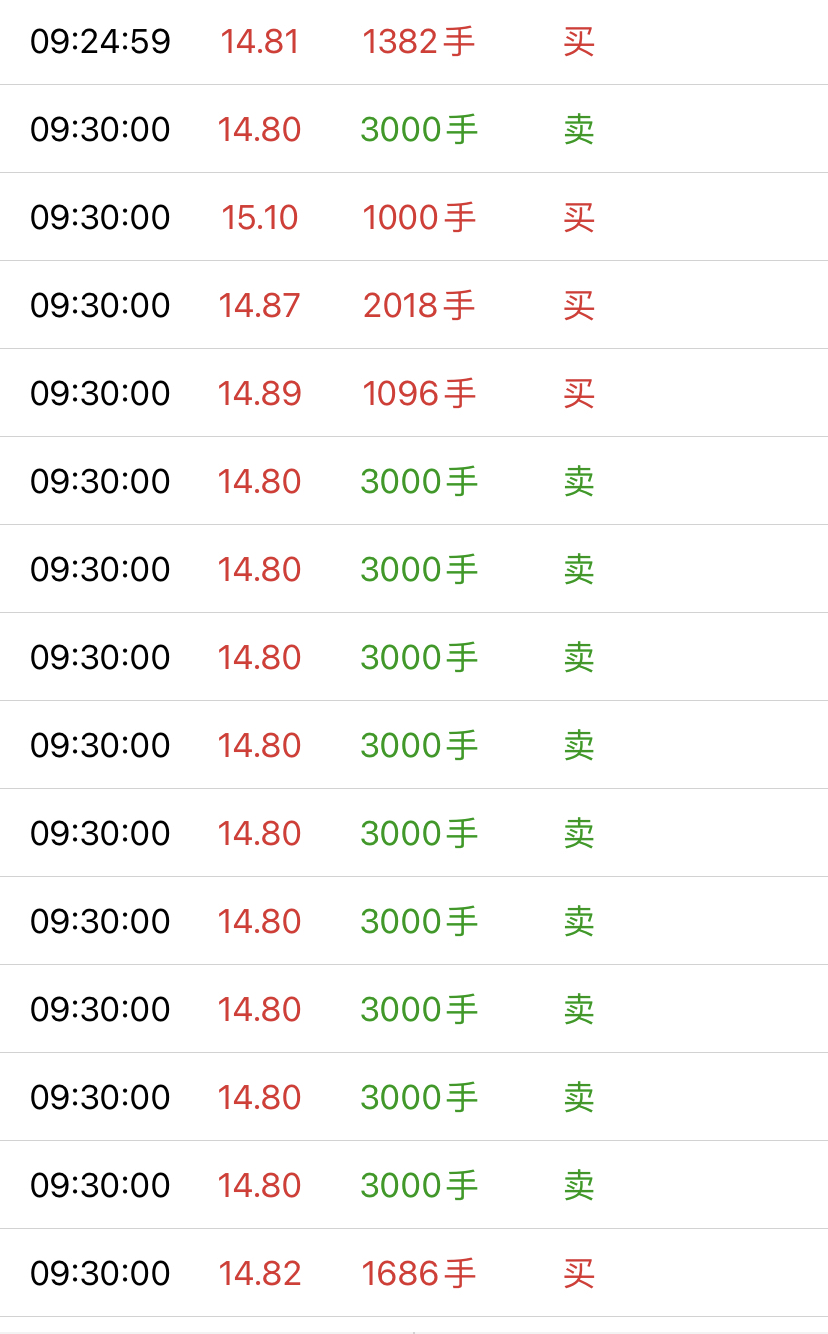This screenshot has height=1334, width=828.
Task: Click the 1686手 volume figure
Action: [419, 1274]
